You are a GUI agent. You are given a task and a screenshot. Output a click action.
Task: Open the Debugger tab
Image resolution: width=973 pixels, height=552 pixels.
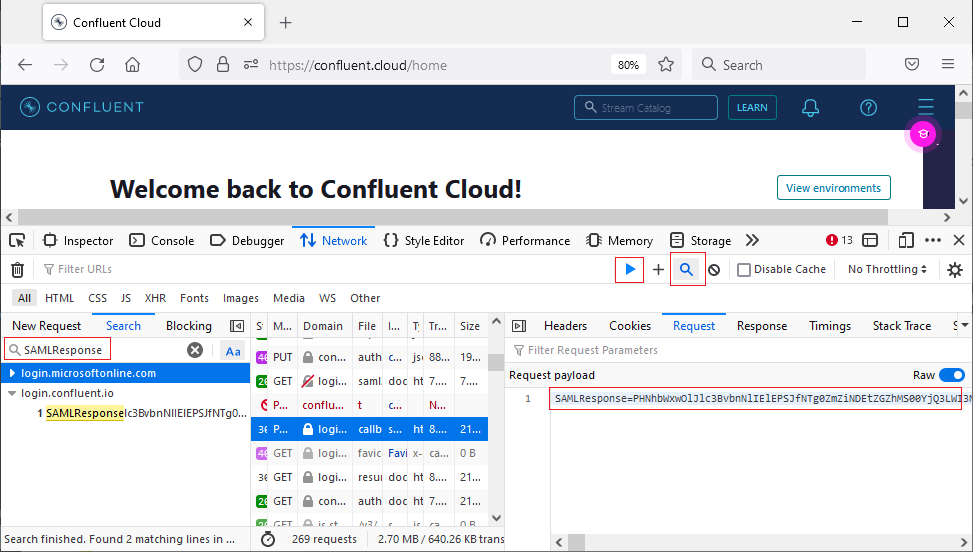247,241
